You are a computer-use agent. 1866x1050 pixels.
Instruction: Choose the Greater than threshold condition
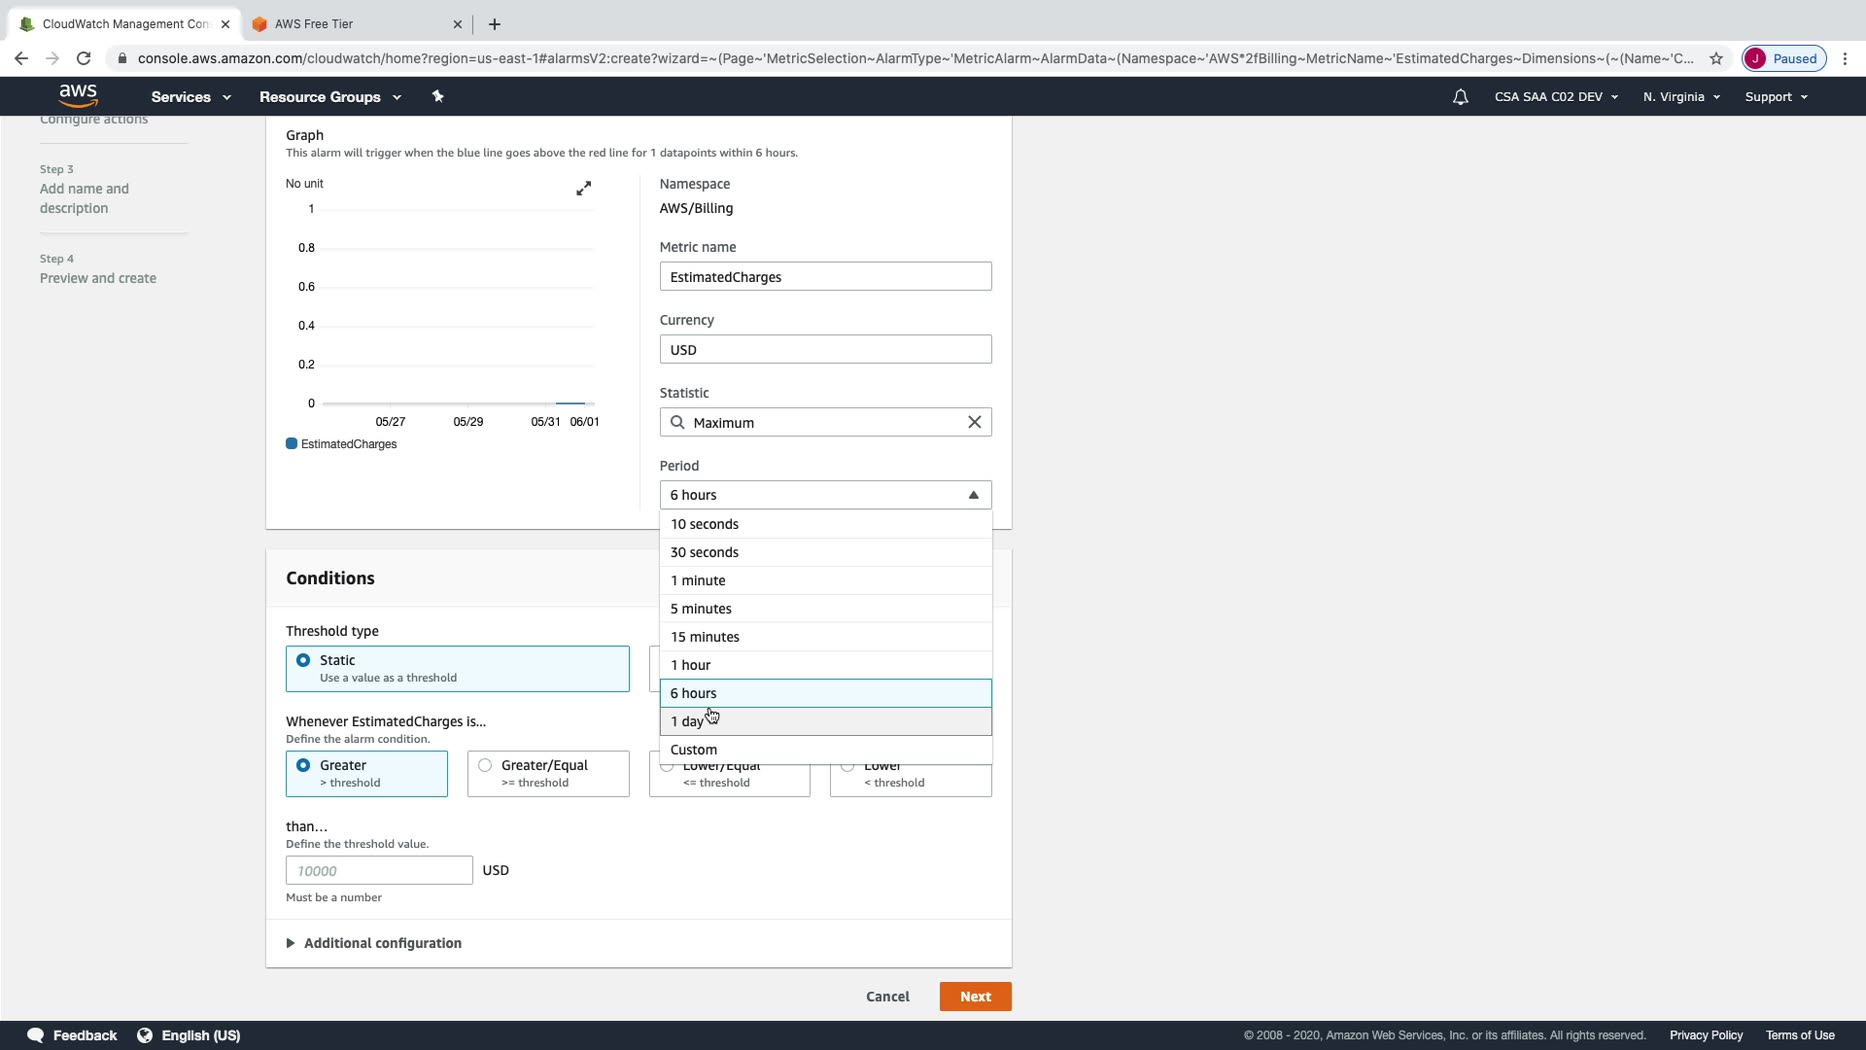[303, 765]
